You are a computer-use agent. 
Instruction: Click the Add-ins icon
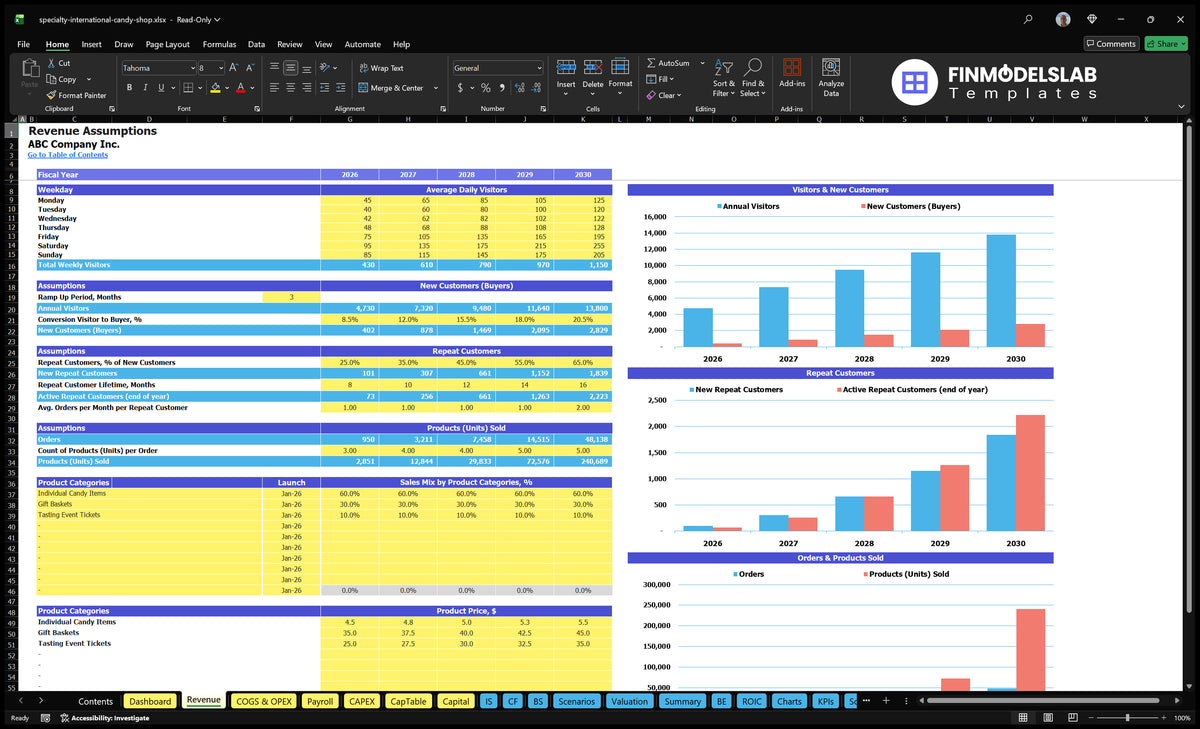[x=792, y=68]
